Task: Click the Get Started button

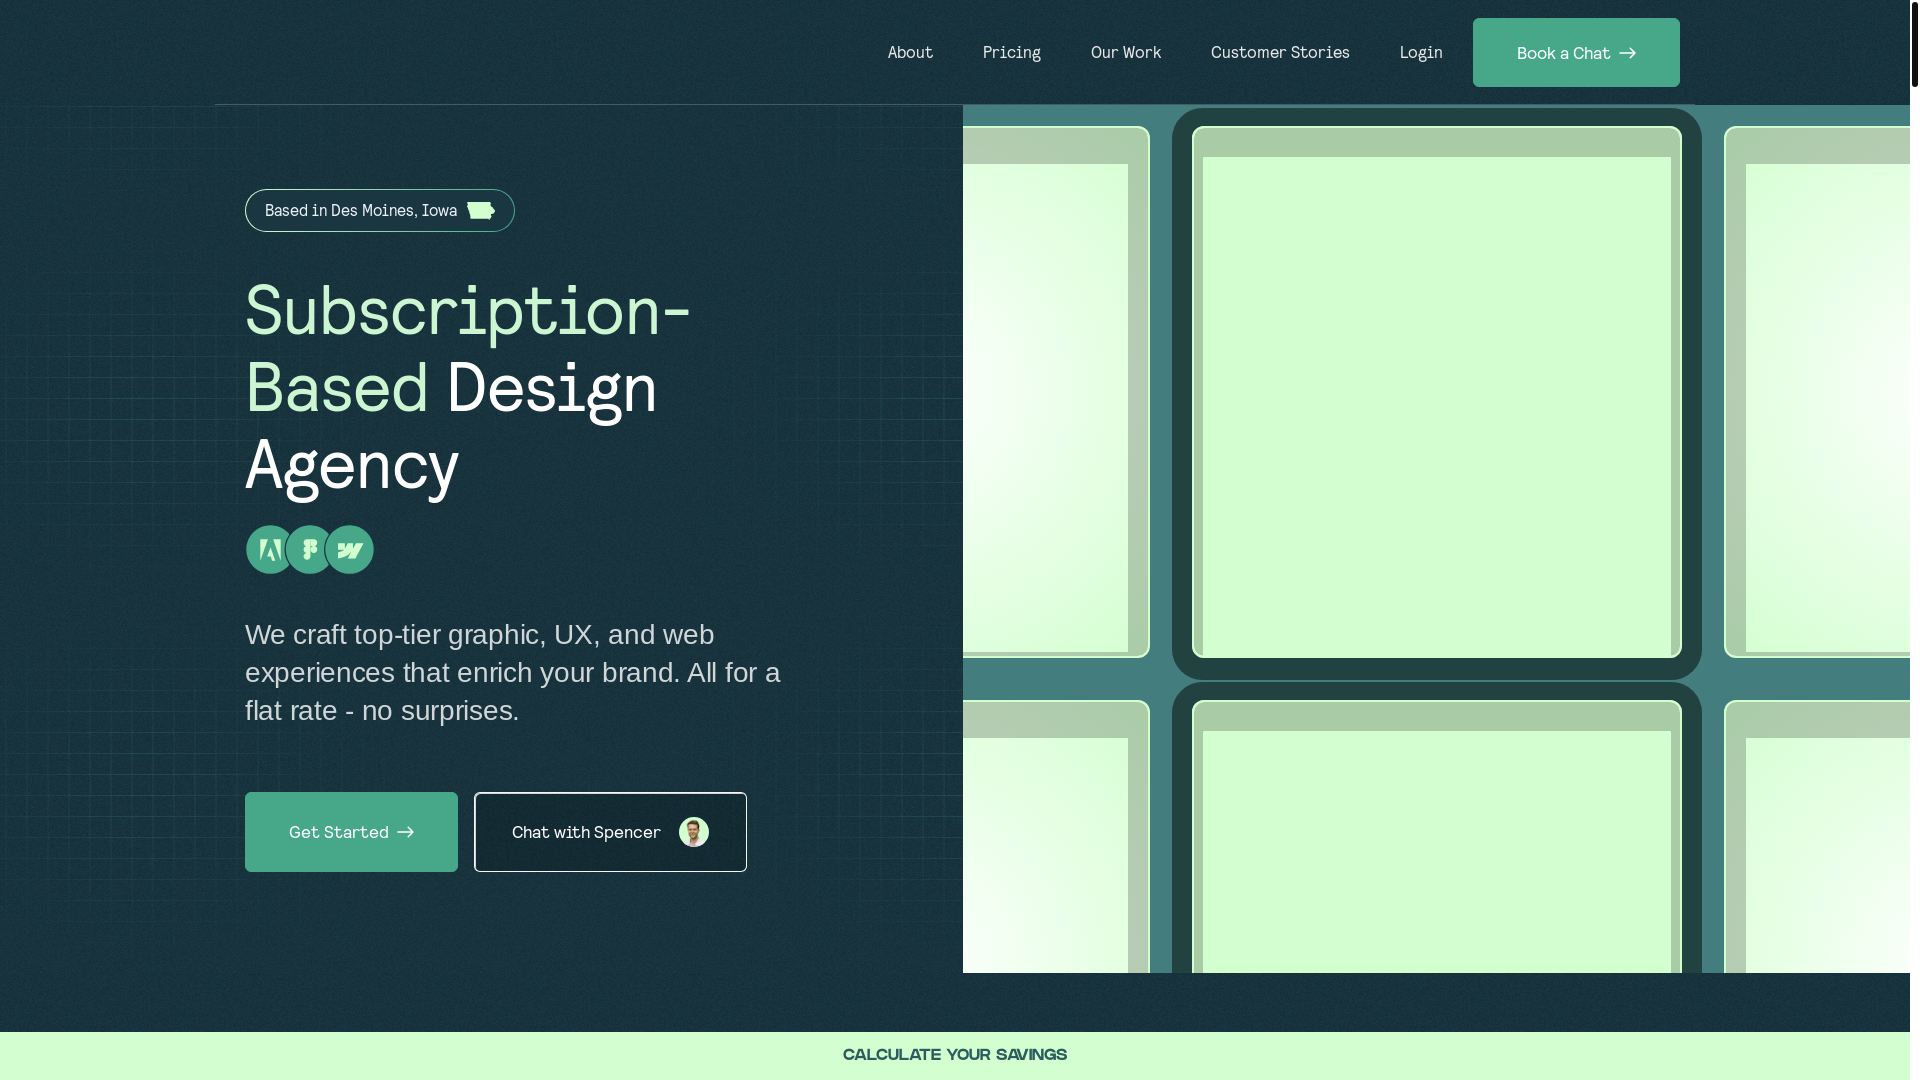Action: click(x=351, y=831)
